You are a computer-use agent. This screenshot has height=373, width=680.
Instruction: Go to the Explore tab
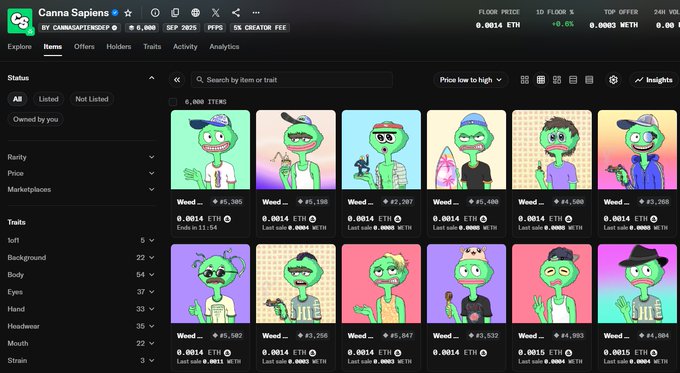(x=20, y=46)
